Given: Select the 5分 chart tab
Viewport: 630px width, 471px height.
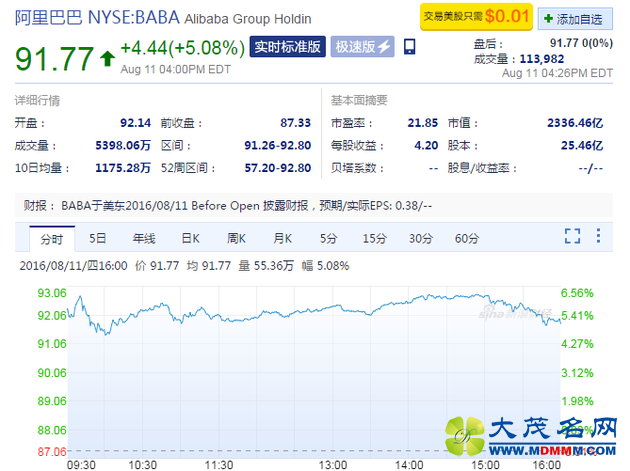Looking at the screenshot, I should (328, 238).
